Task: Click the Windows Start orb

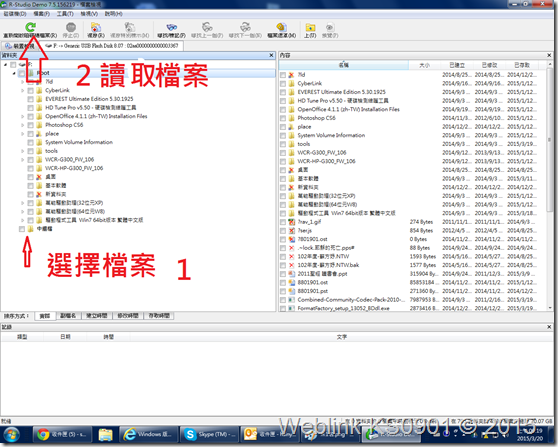Action: point(11,435)
